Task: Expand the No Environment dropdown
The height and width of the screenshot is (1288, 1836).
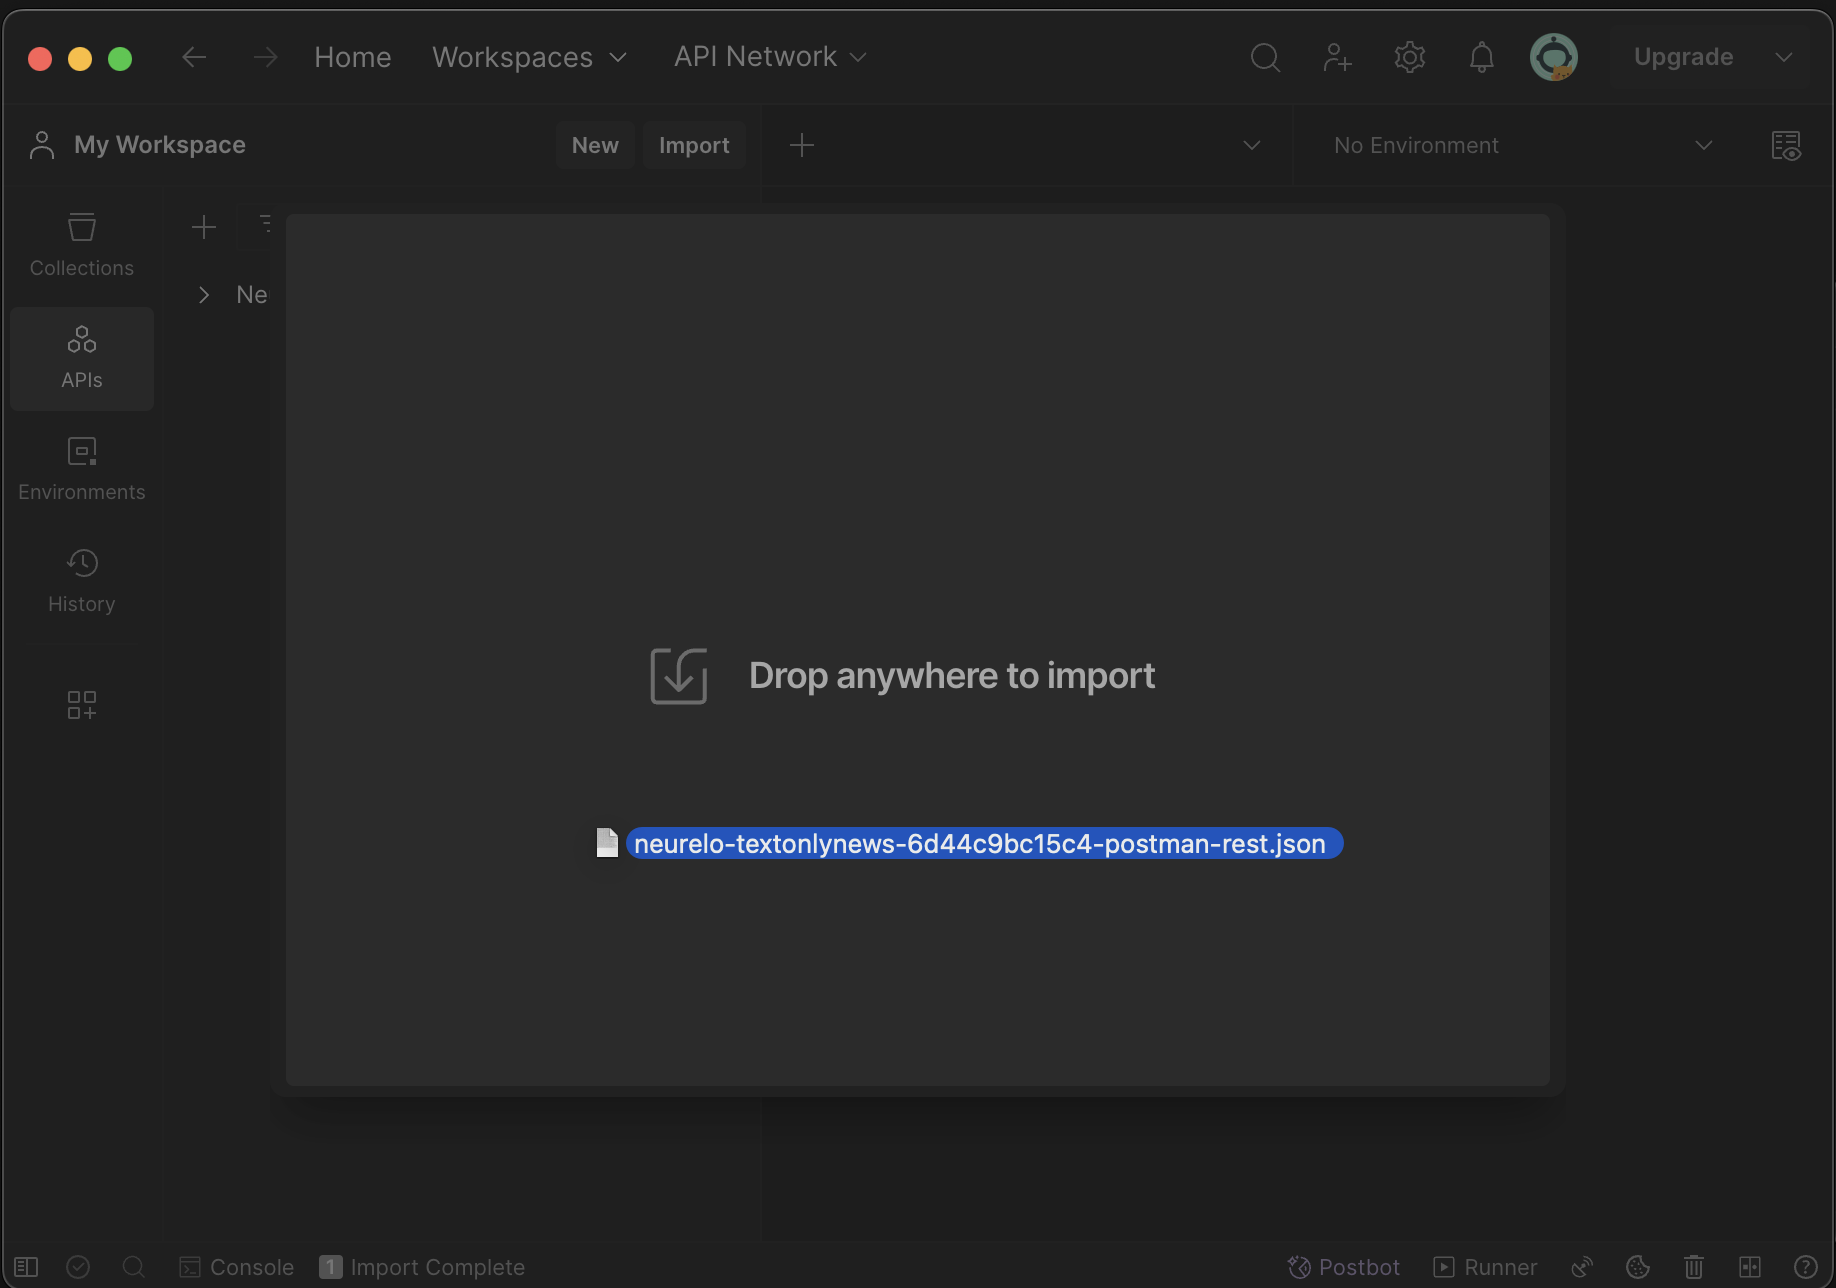Action: point(1522,146)
